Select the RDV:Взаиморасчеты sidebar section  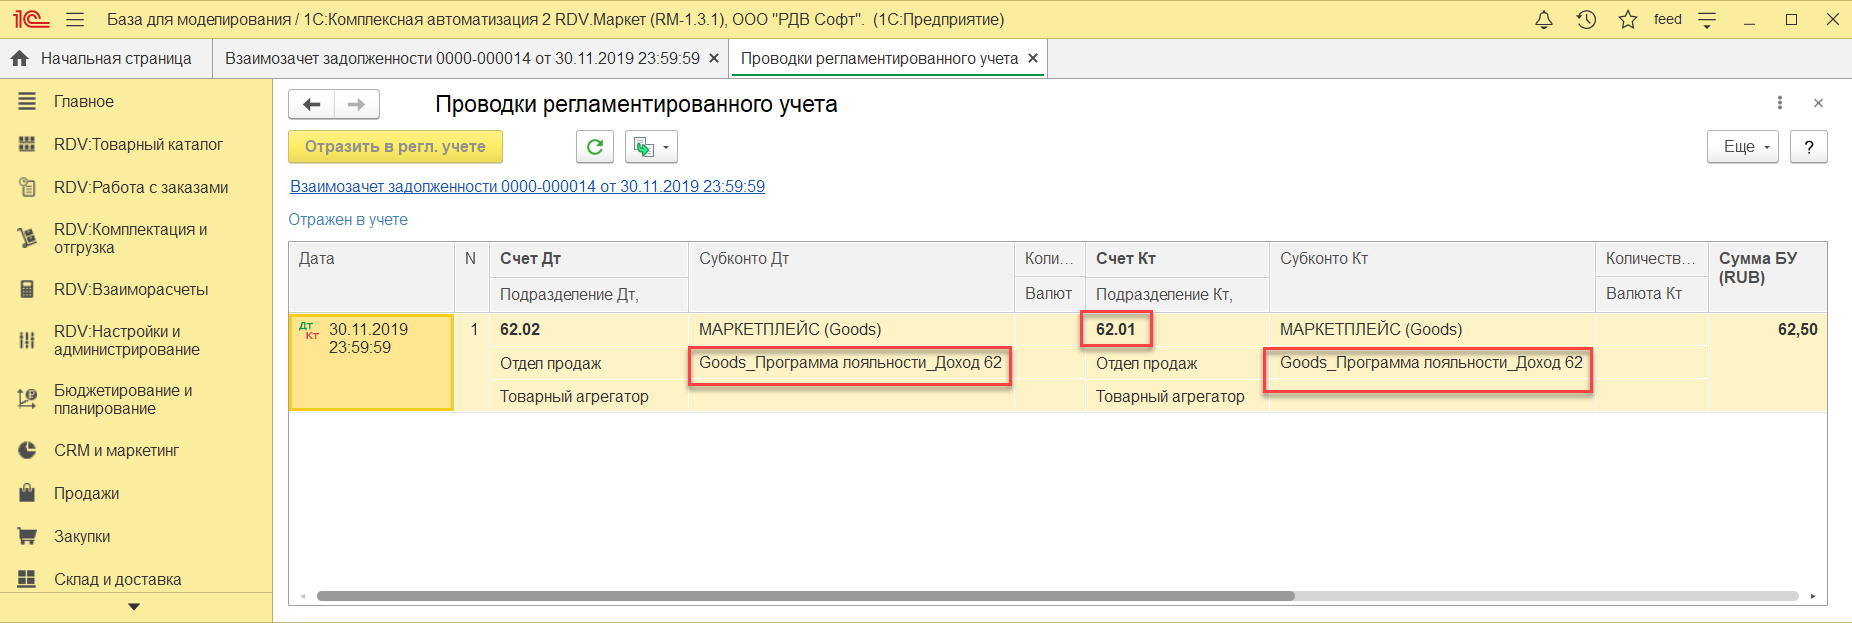[131, 289]
